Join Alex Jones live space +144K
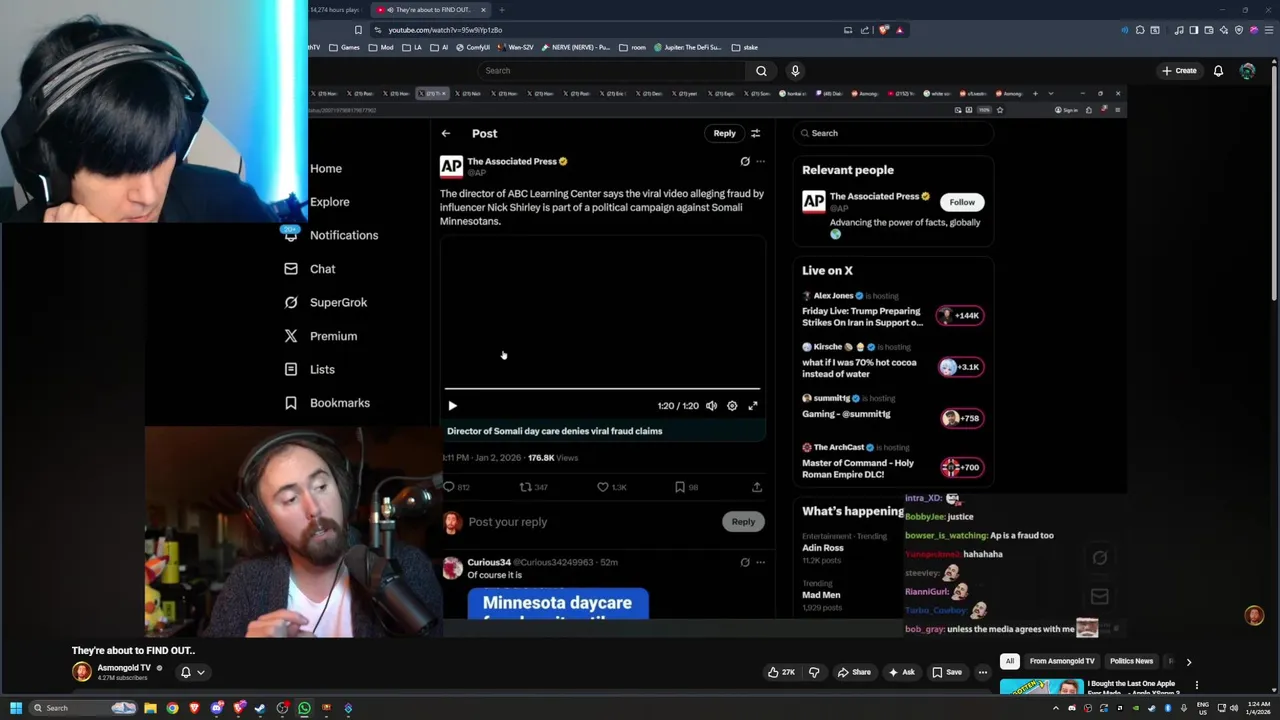Viewport: 1280px width, 720px height. 960,316
